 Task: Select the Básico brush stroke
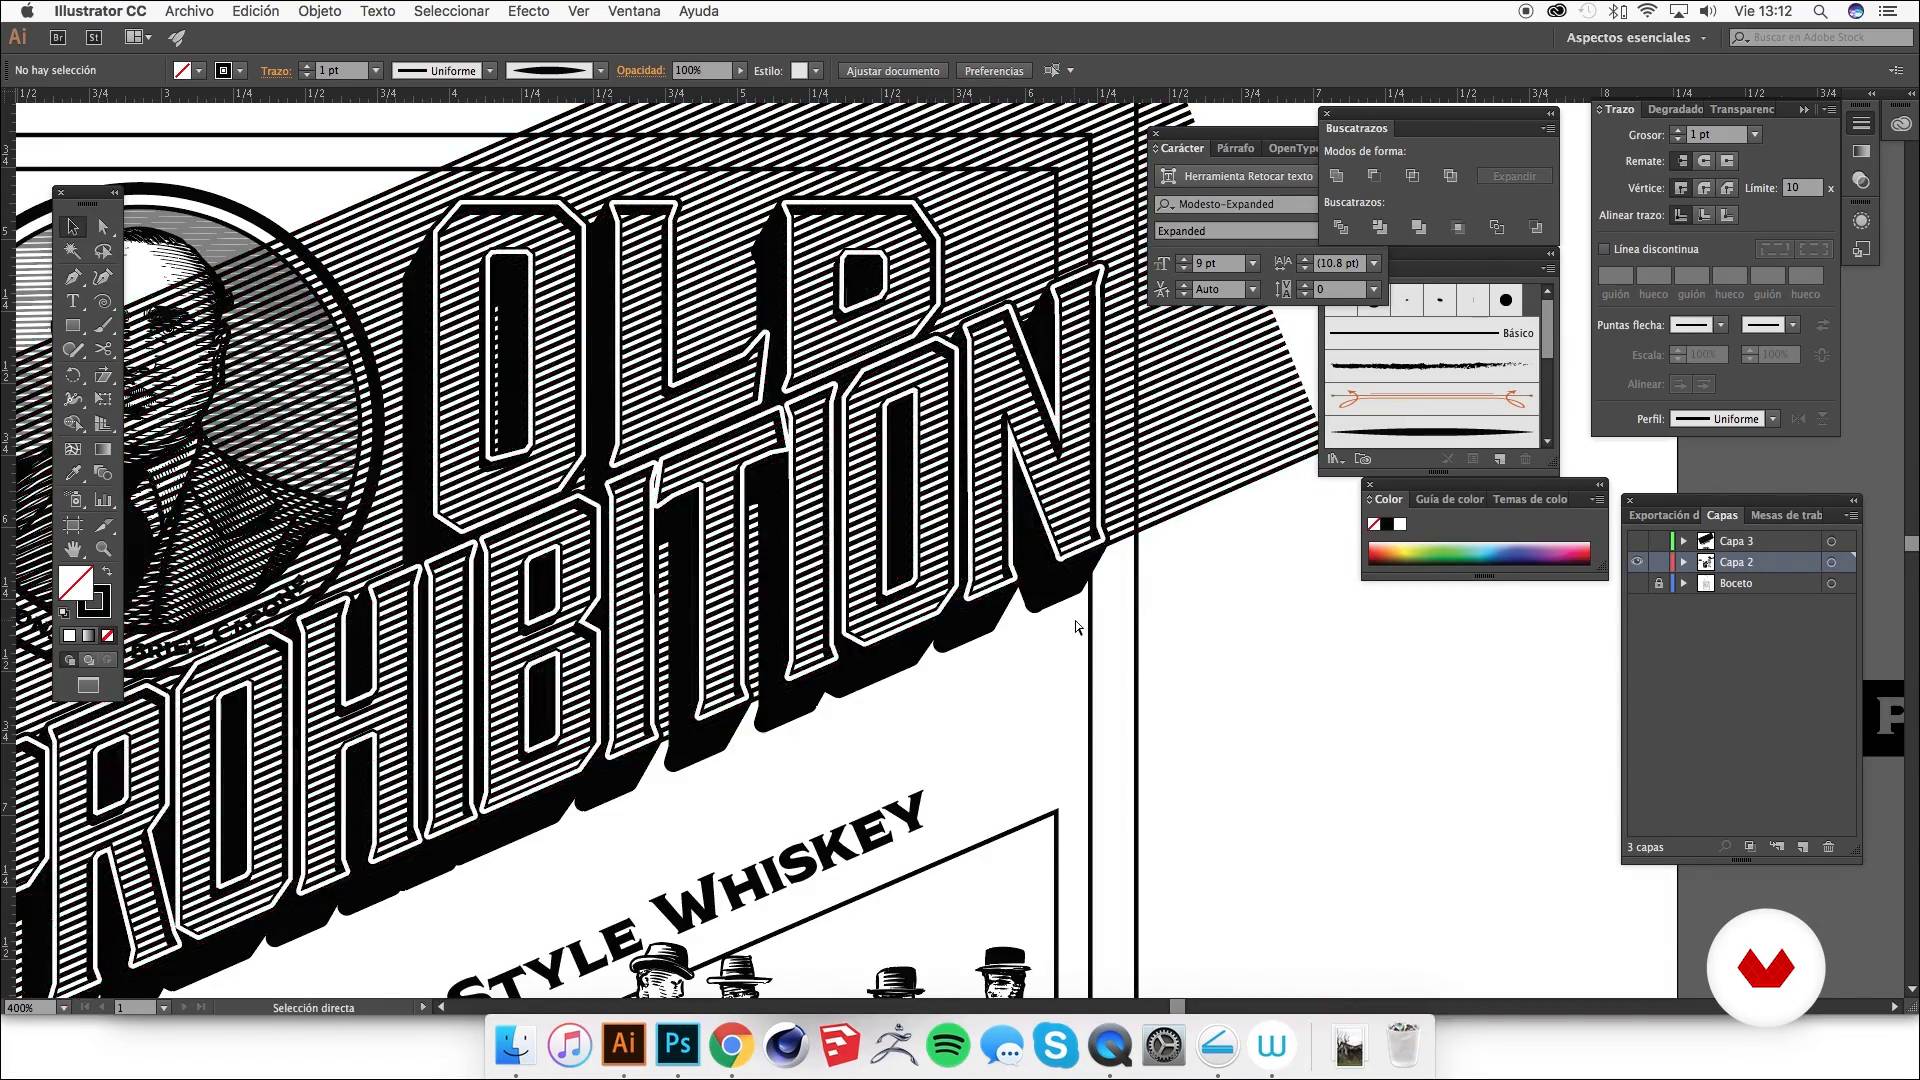[1431, 333]
